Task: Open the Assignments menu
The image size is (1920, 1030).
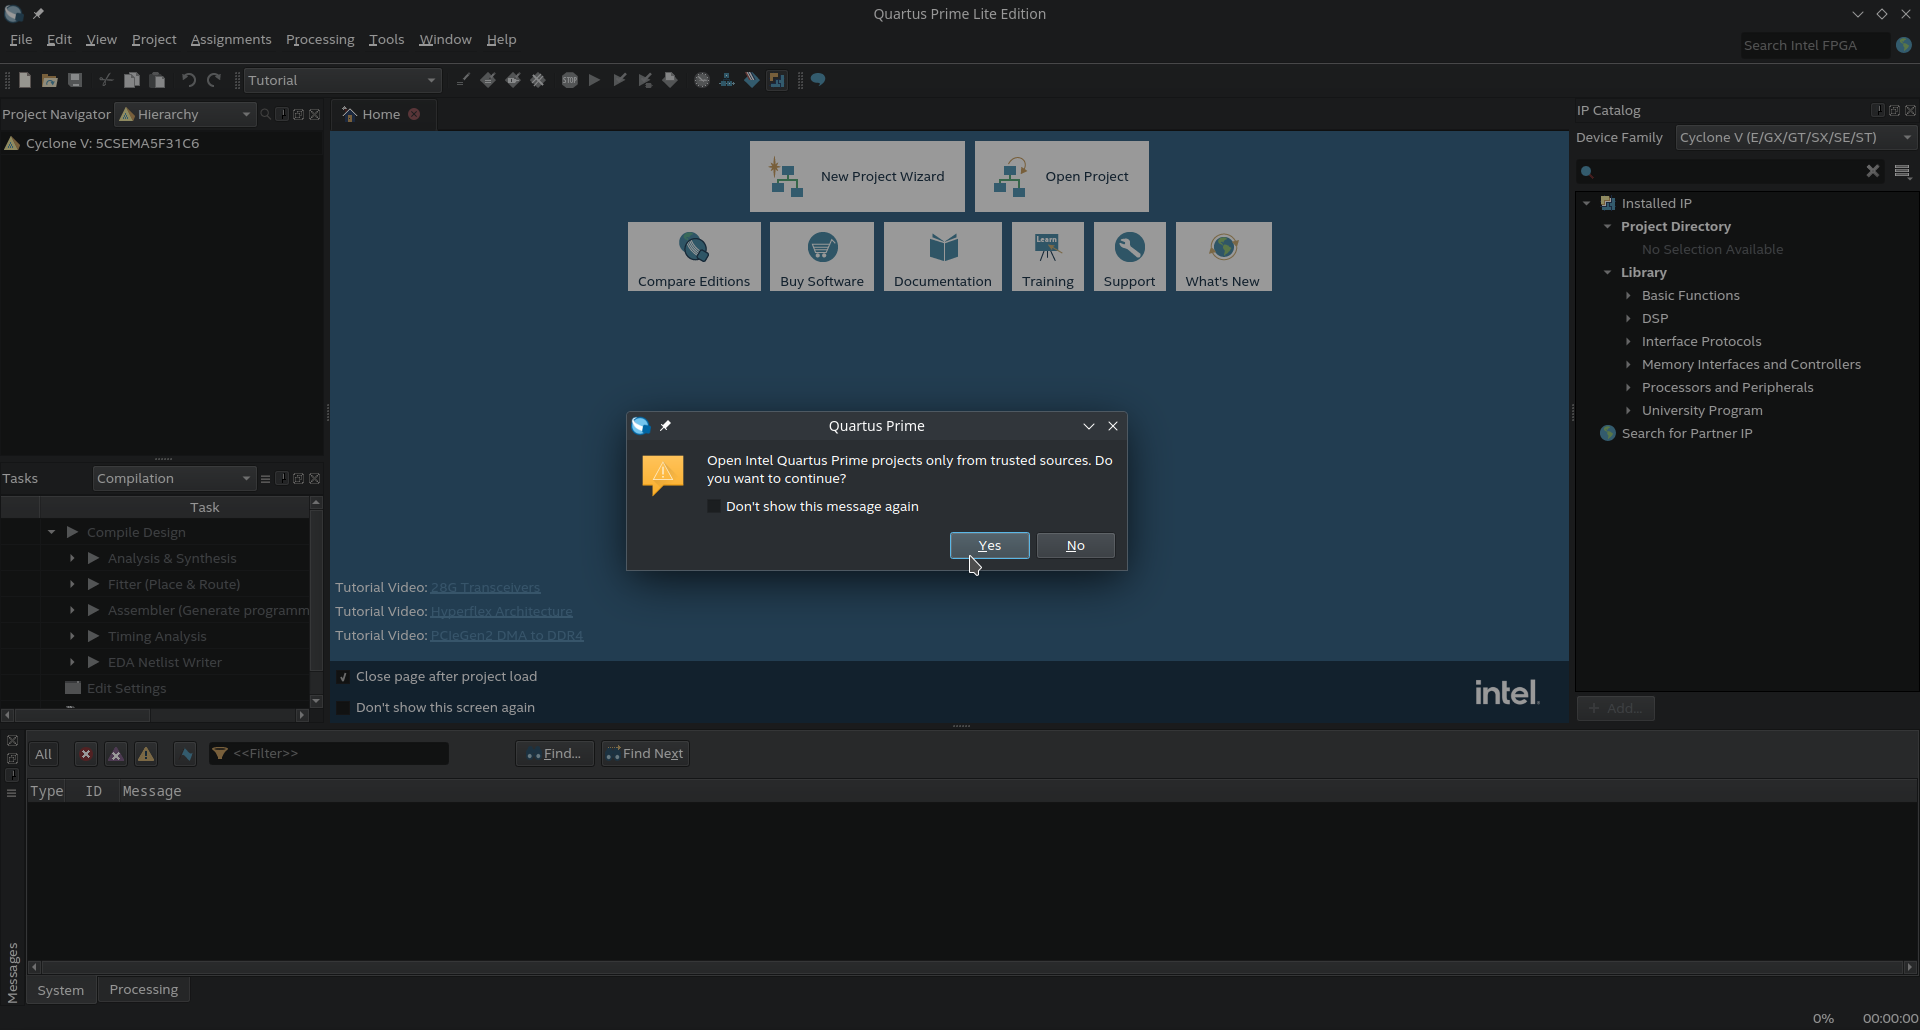Action: (231, 40)
